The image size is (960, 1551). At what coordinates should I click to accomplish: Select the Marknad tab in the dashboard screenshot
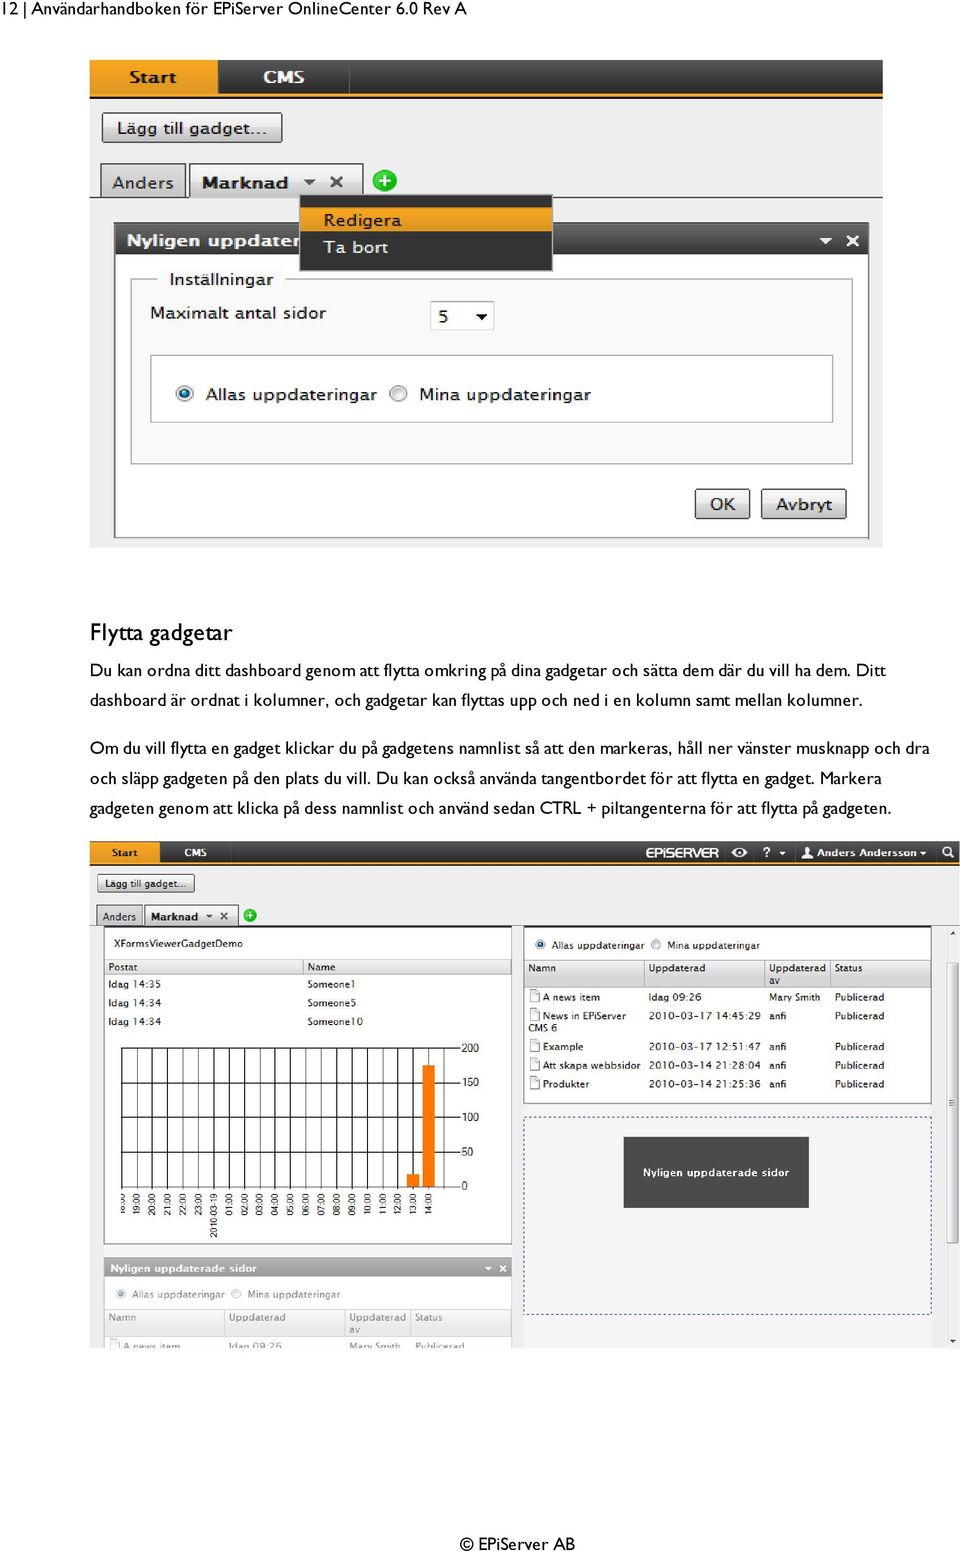[174, 916]
